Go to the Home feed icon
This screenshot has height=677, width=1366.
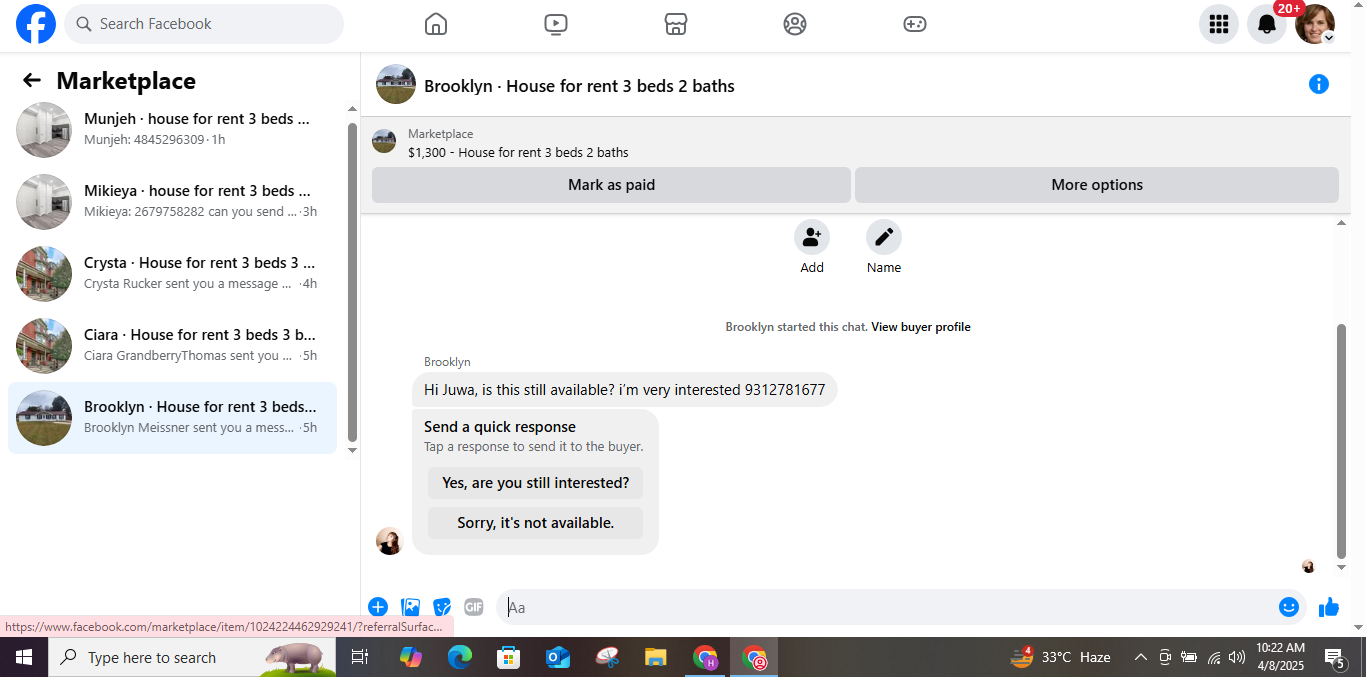[436, 24]
